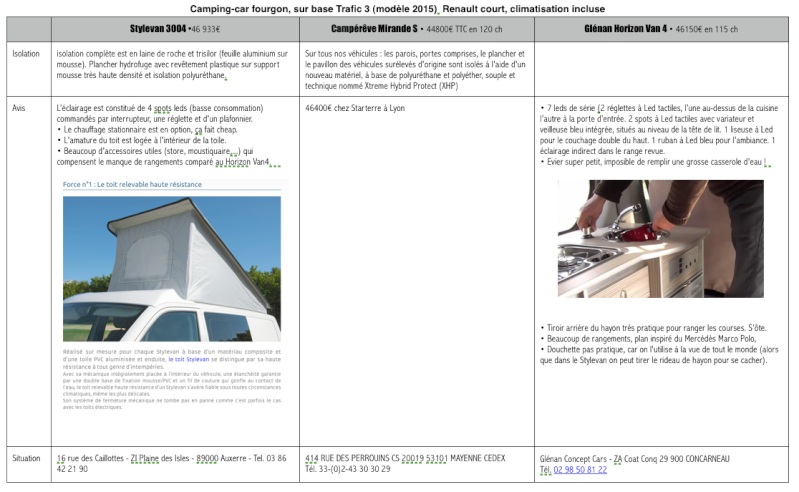Click bullet 'Douchette pas pratique'
The width and height of the screenshot is (799, 492).
pos(659,354)
